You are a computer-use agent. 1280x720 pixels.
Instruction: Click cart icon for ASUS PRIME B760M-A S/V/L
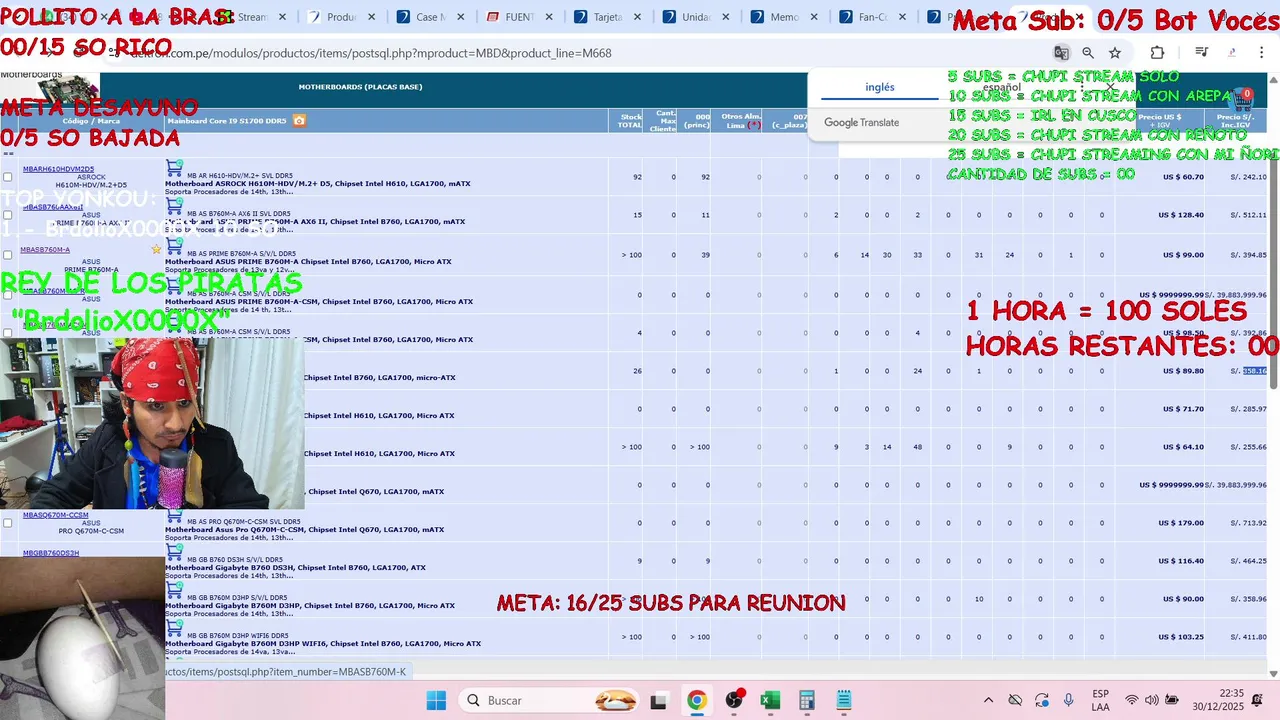174,246
